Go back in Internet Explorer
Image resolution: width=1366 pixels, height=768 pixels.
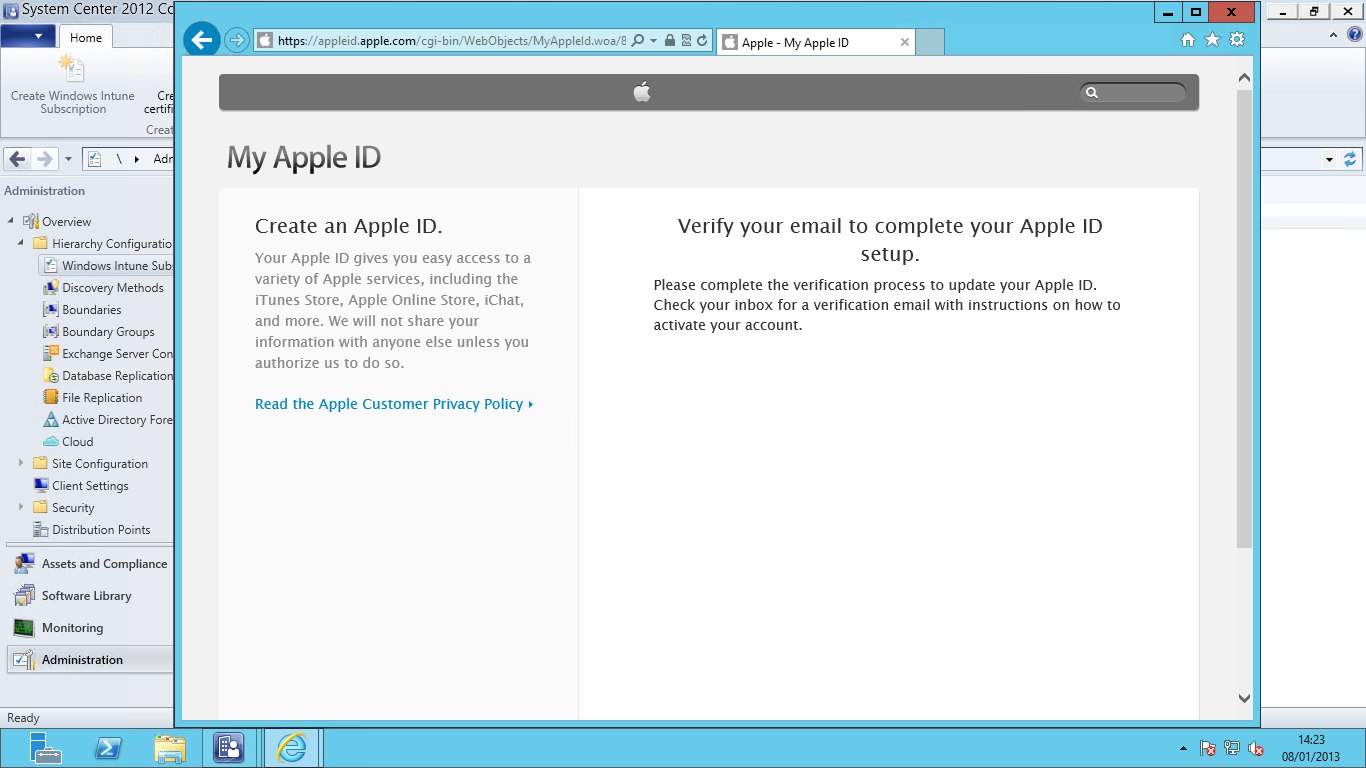pos(201,40)
